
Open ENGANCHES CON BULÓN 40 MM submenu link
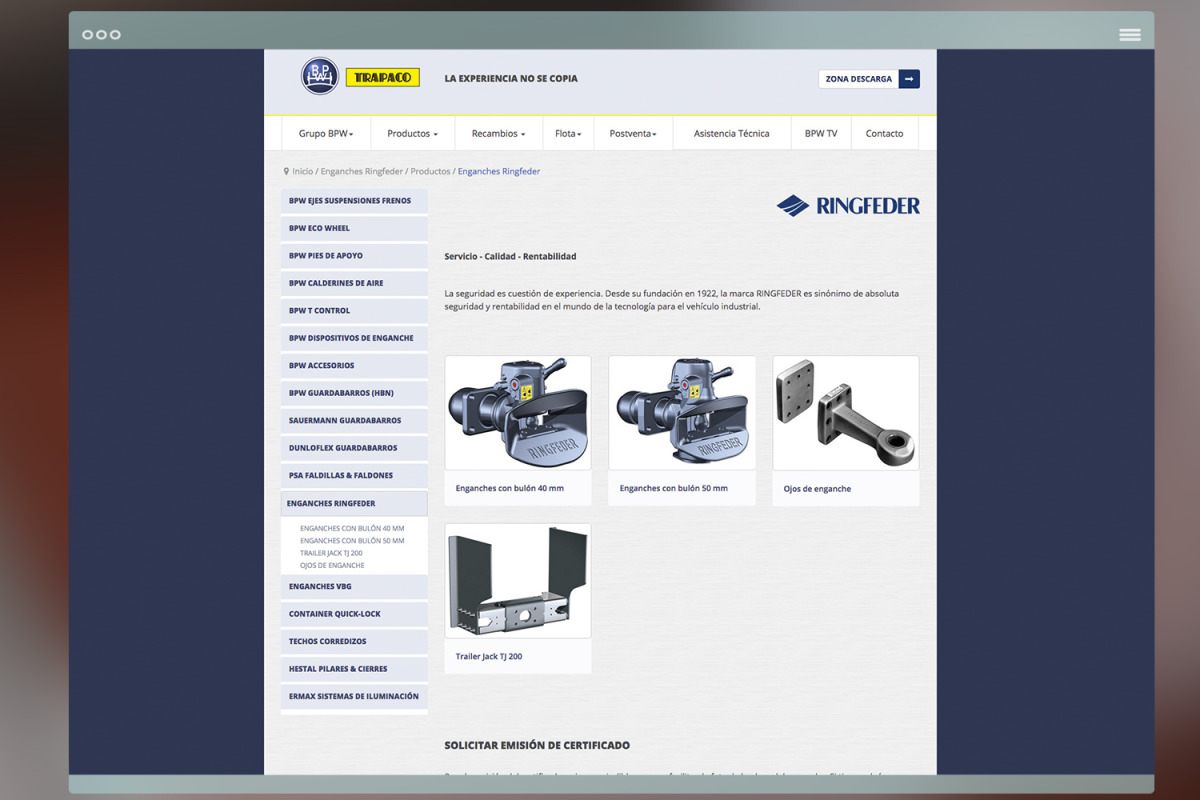352,529
